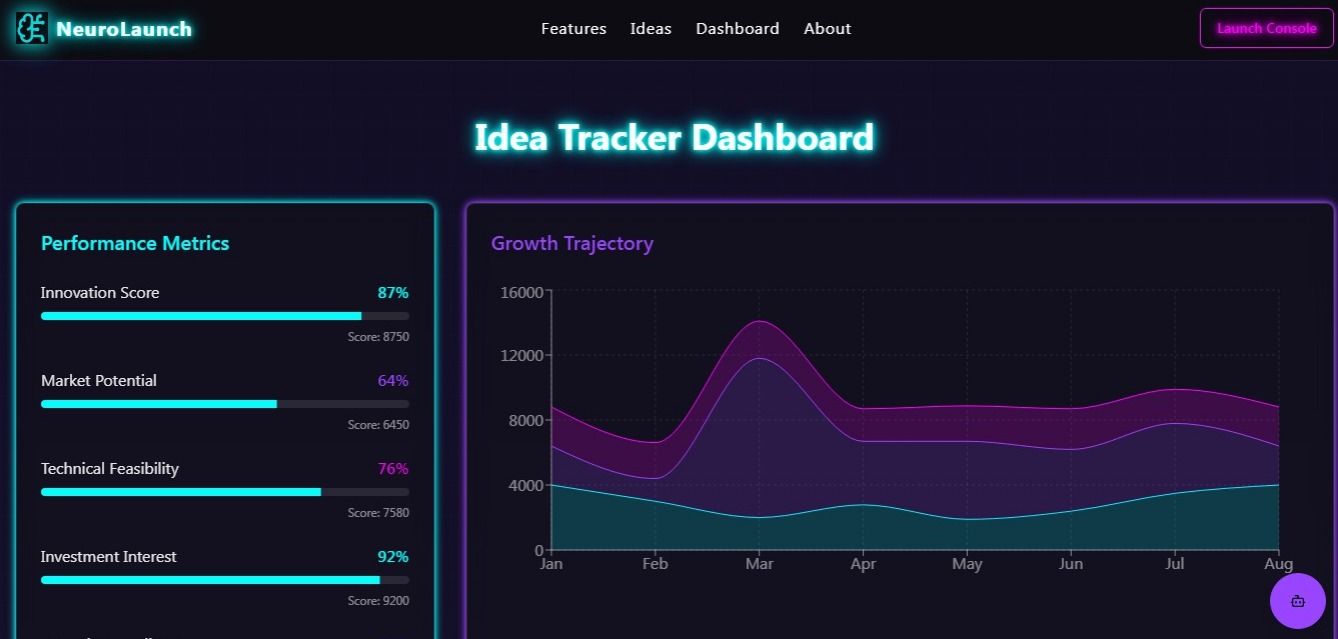Click the 87% value
The width and height of the screenshot is (1338, 639).
393,293
